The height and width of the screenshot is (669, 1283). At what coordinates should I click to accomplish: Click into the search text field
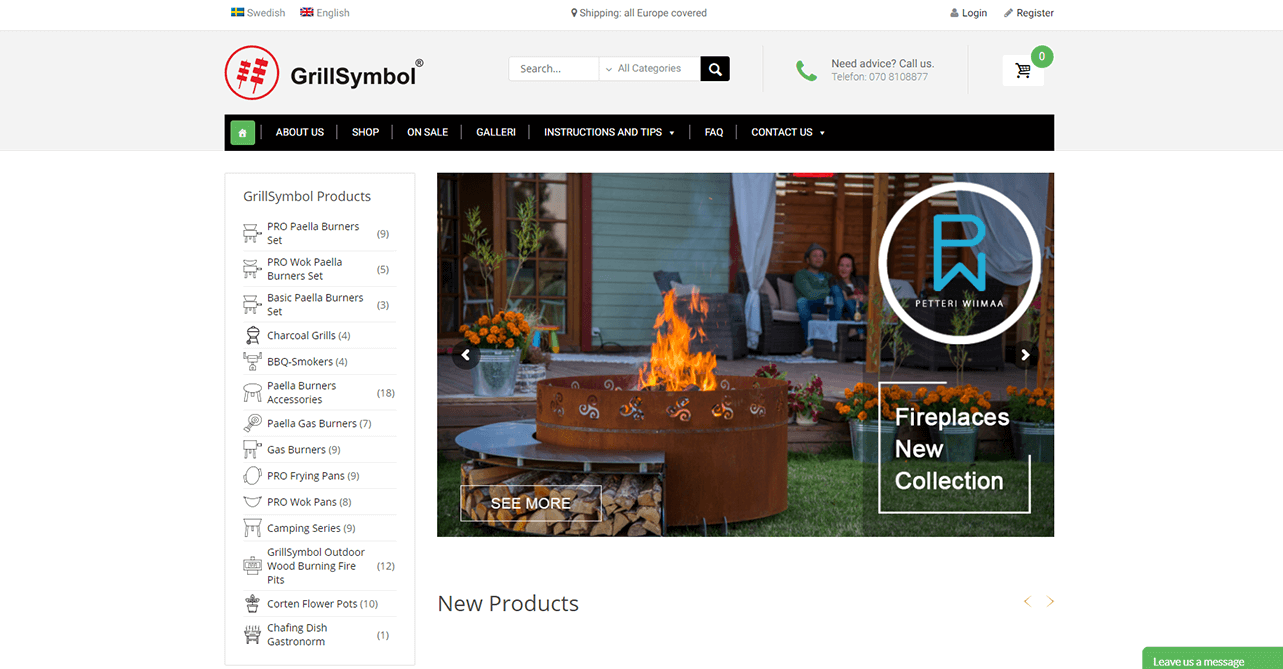554,69
